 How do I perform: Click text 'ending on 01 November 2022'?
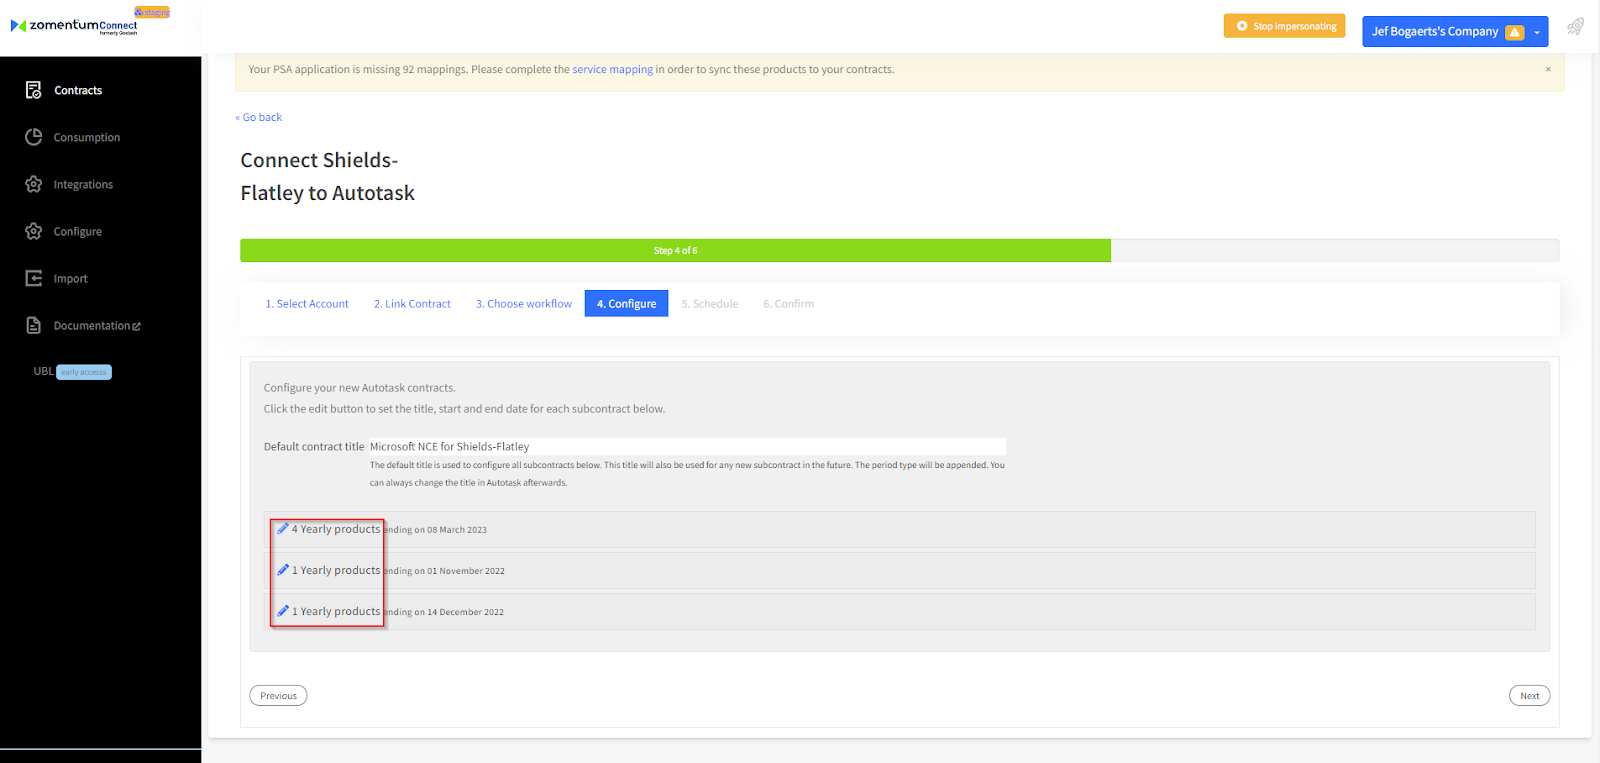pyautogui.click(x=445, y=571)
